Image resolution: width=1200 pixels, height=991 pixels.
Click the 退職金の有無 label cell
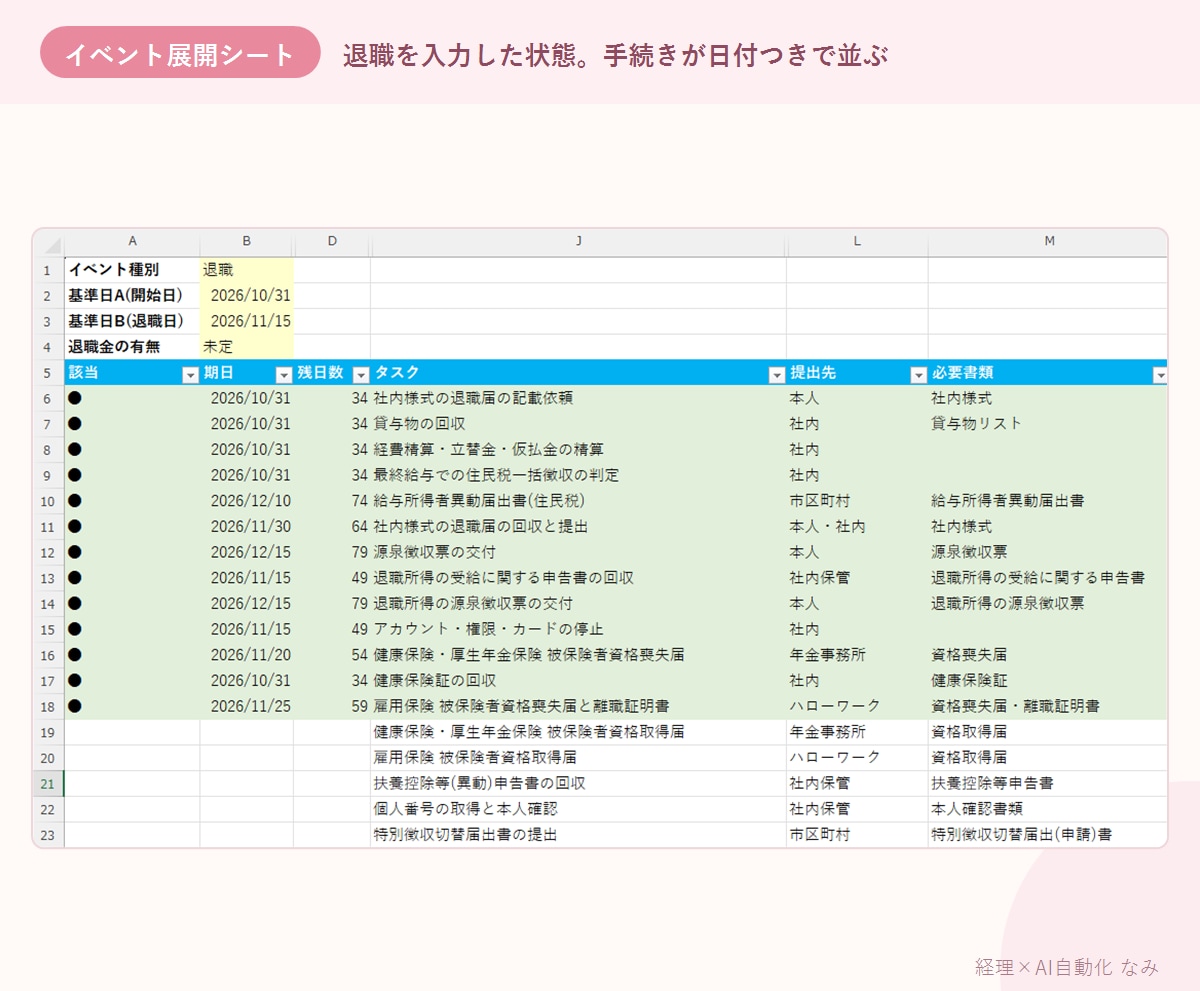[x=132, y=347]
